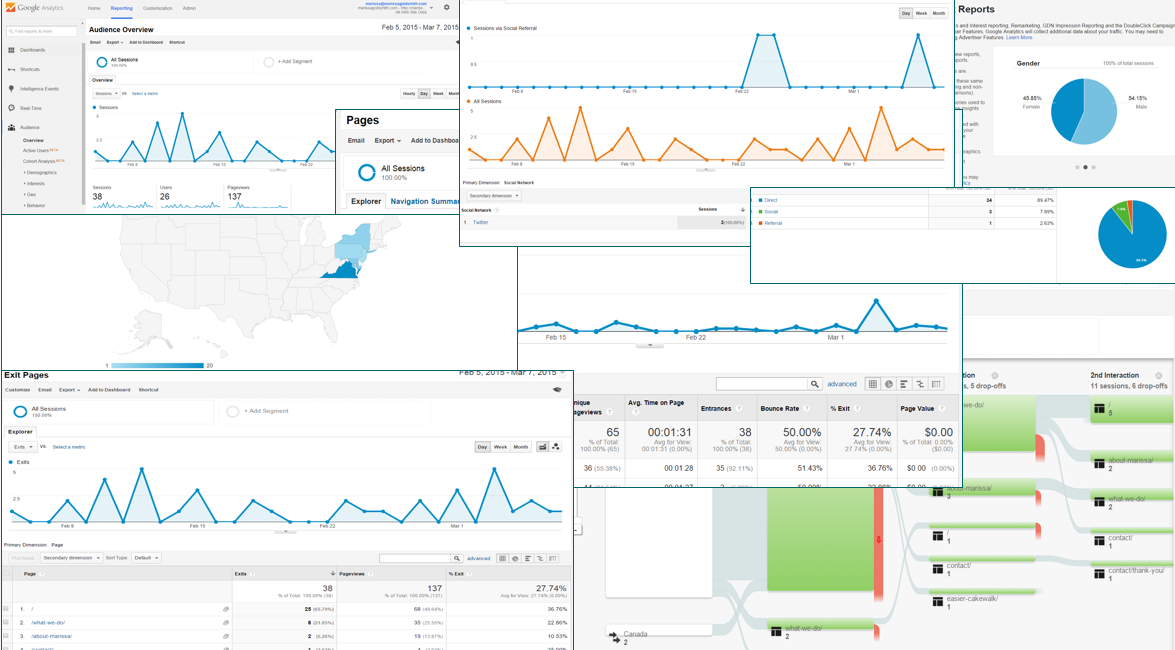
Task: Click help icon beside Bounce Rate header
Action: [x=807, y=409]
